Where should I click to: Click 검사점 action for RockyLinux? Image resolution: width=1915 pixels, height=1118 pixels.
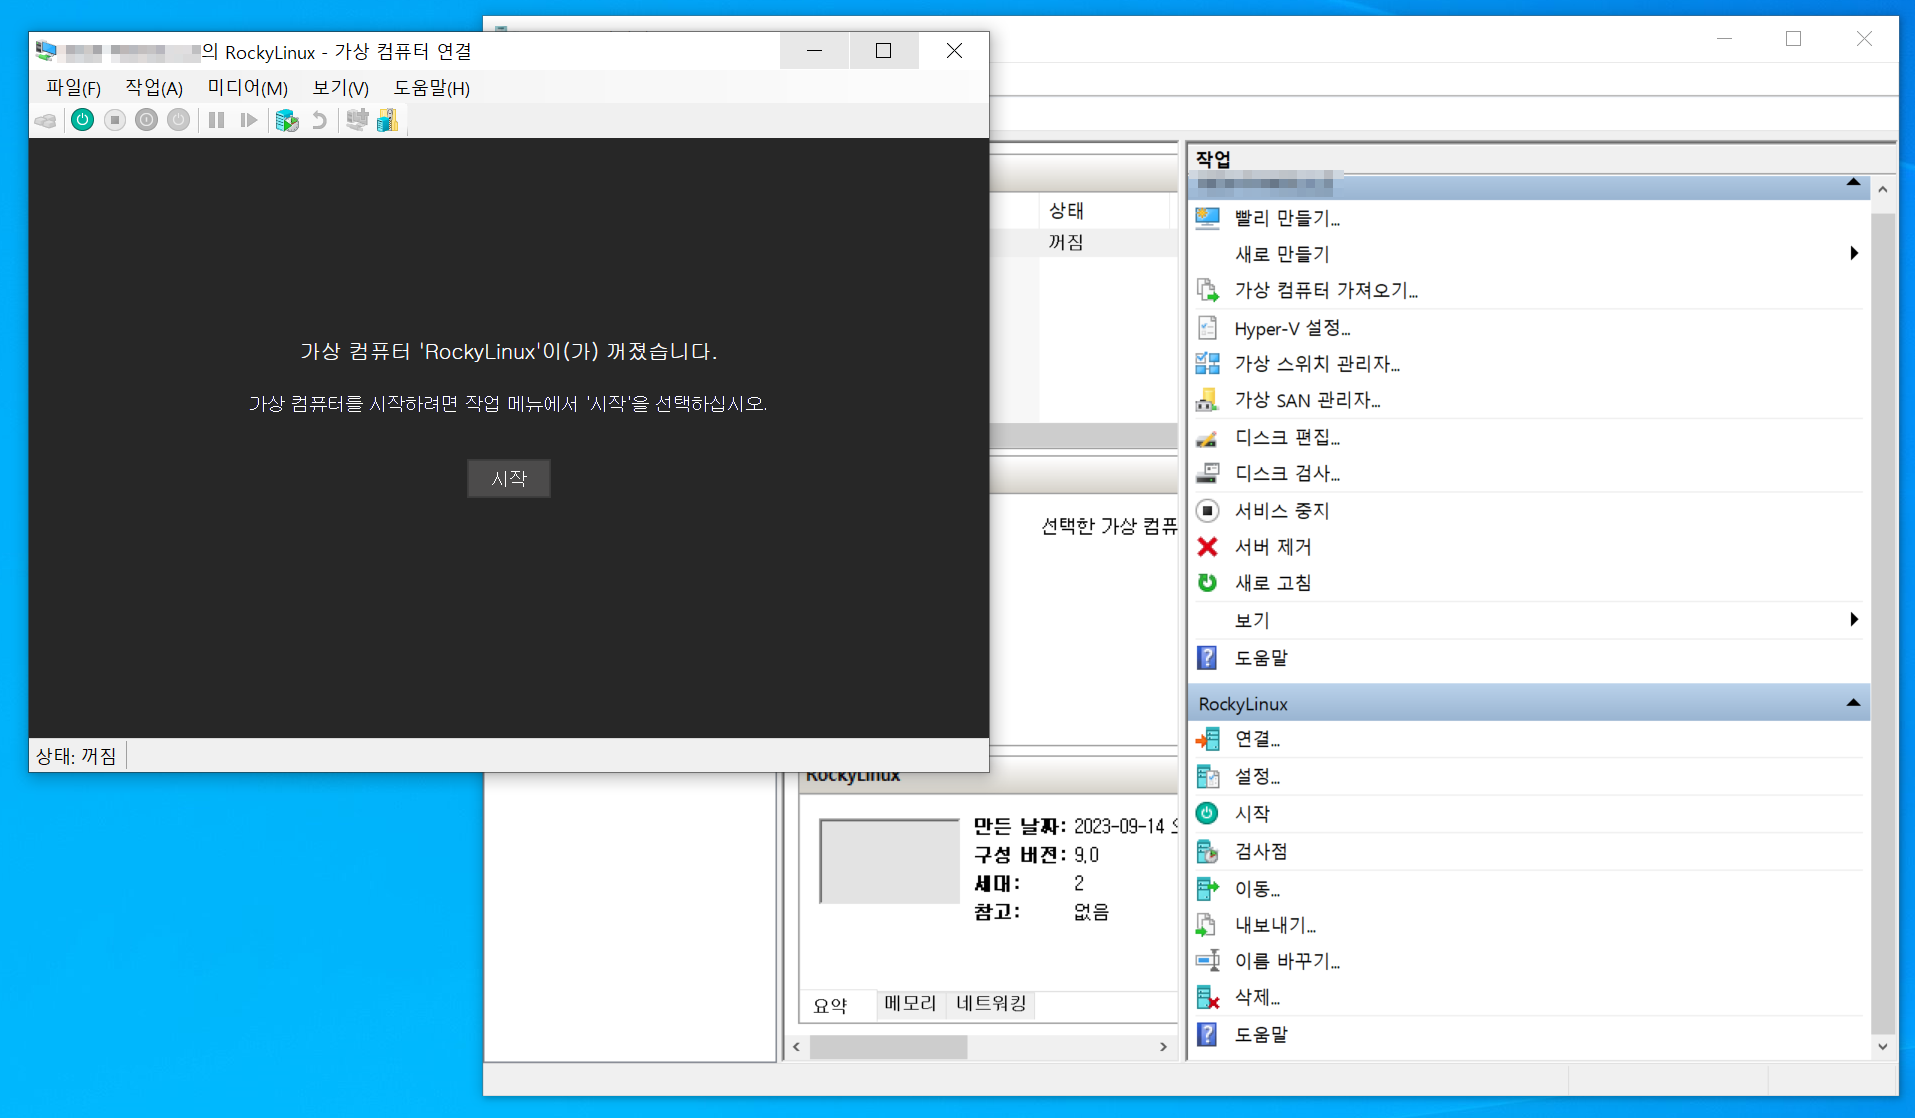[1261, 851]
